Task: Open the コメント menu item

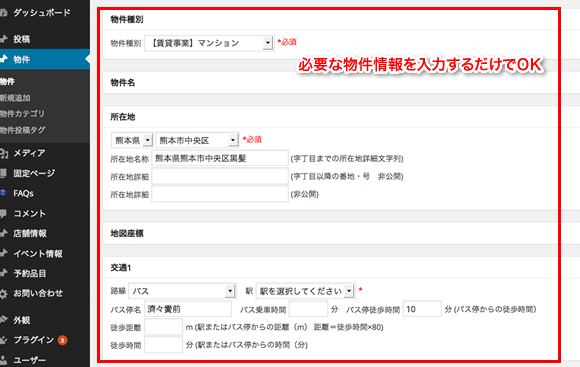Action: [x=30, y=213]
